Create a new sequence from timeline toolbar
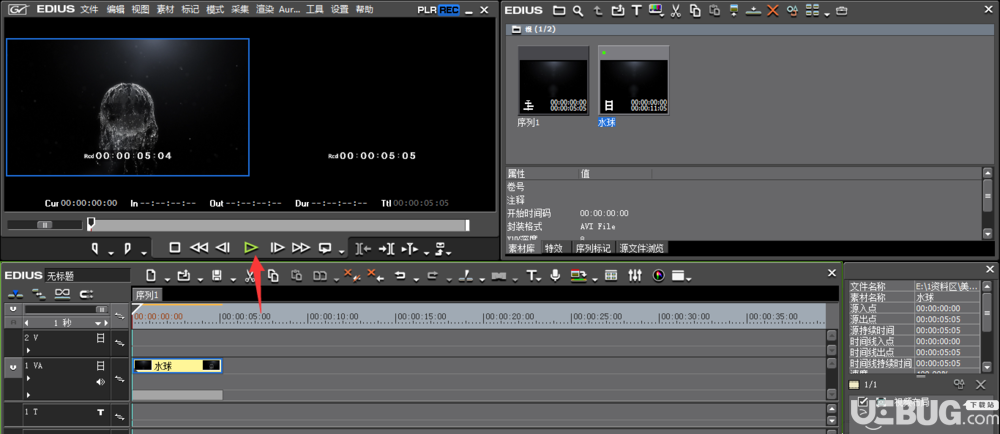Image resolution: width=1000 pixels, height=434 pixels. click(151, 275)
